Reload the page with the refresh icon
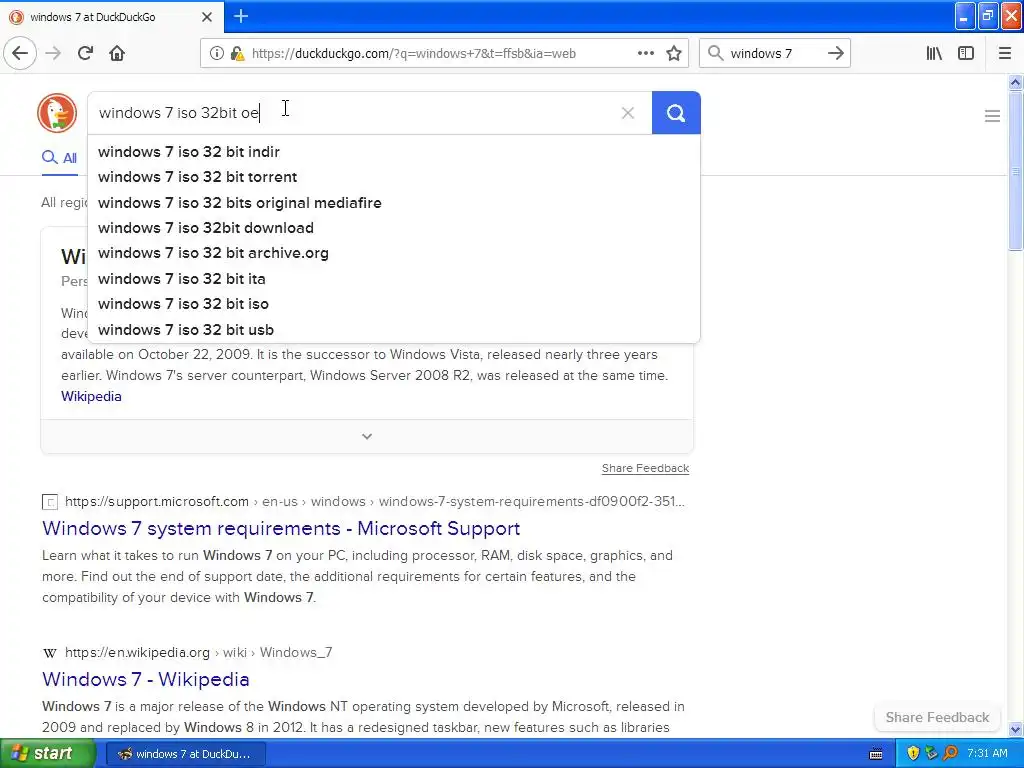Screen dimensions: 1024x768 85,54
